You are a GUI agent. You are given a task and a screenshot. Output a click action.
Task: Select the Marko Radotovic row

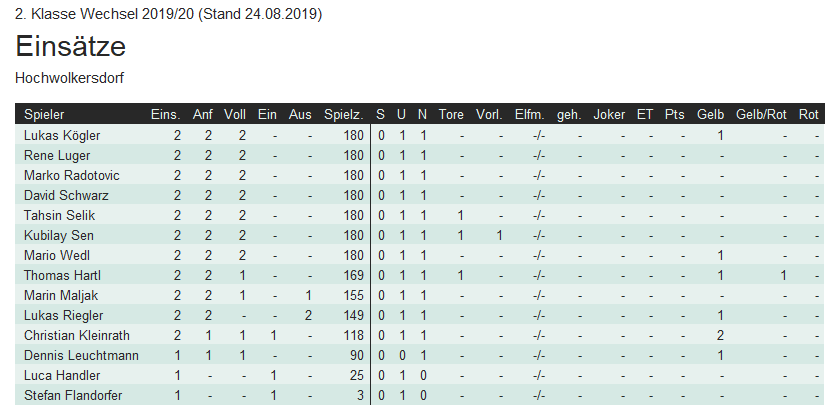tap(420, 176)
